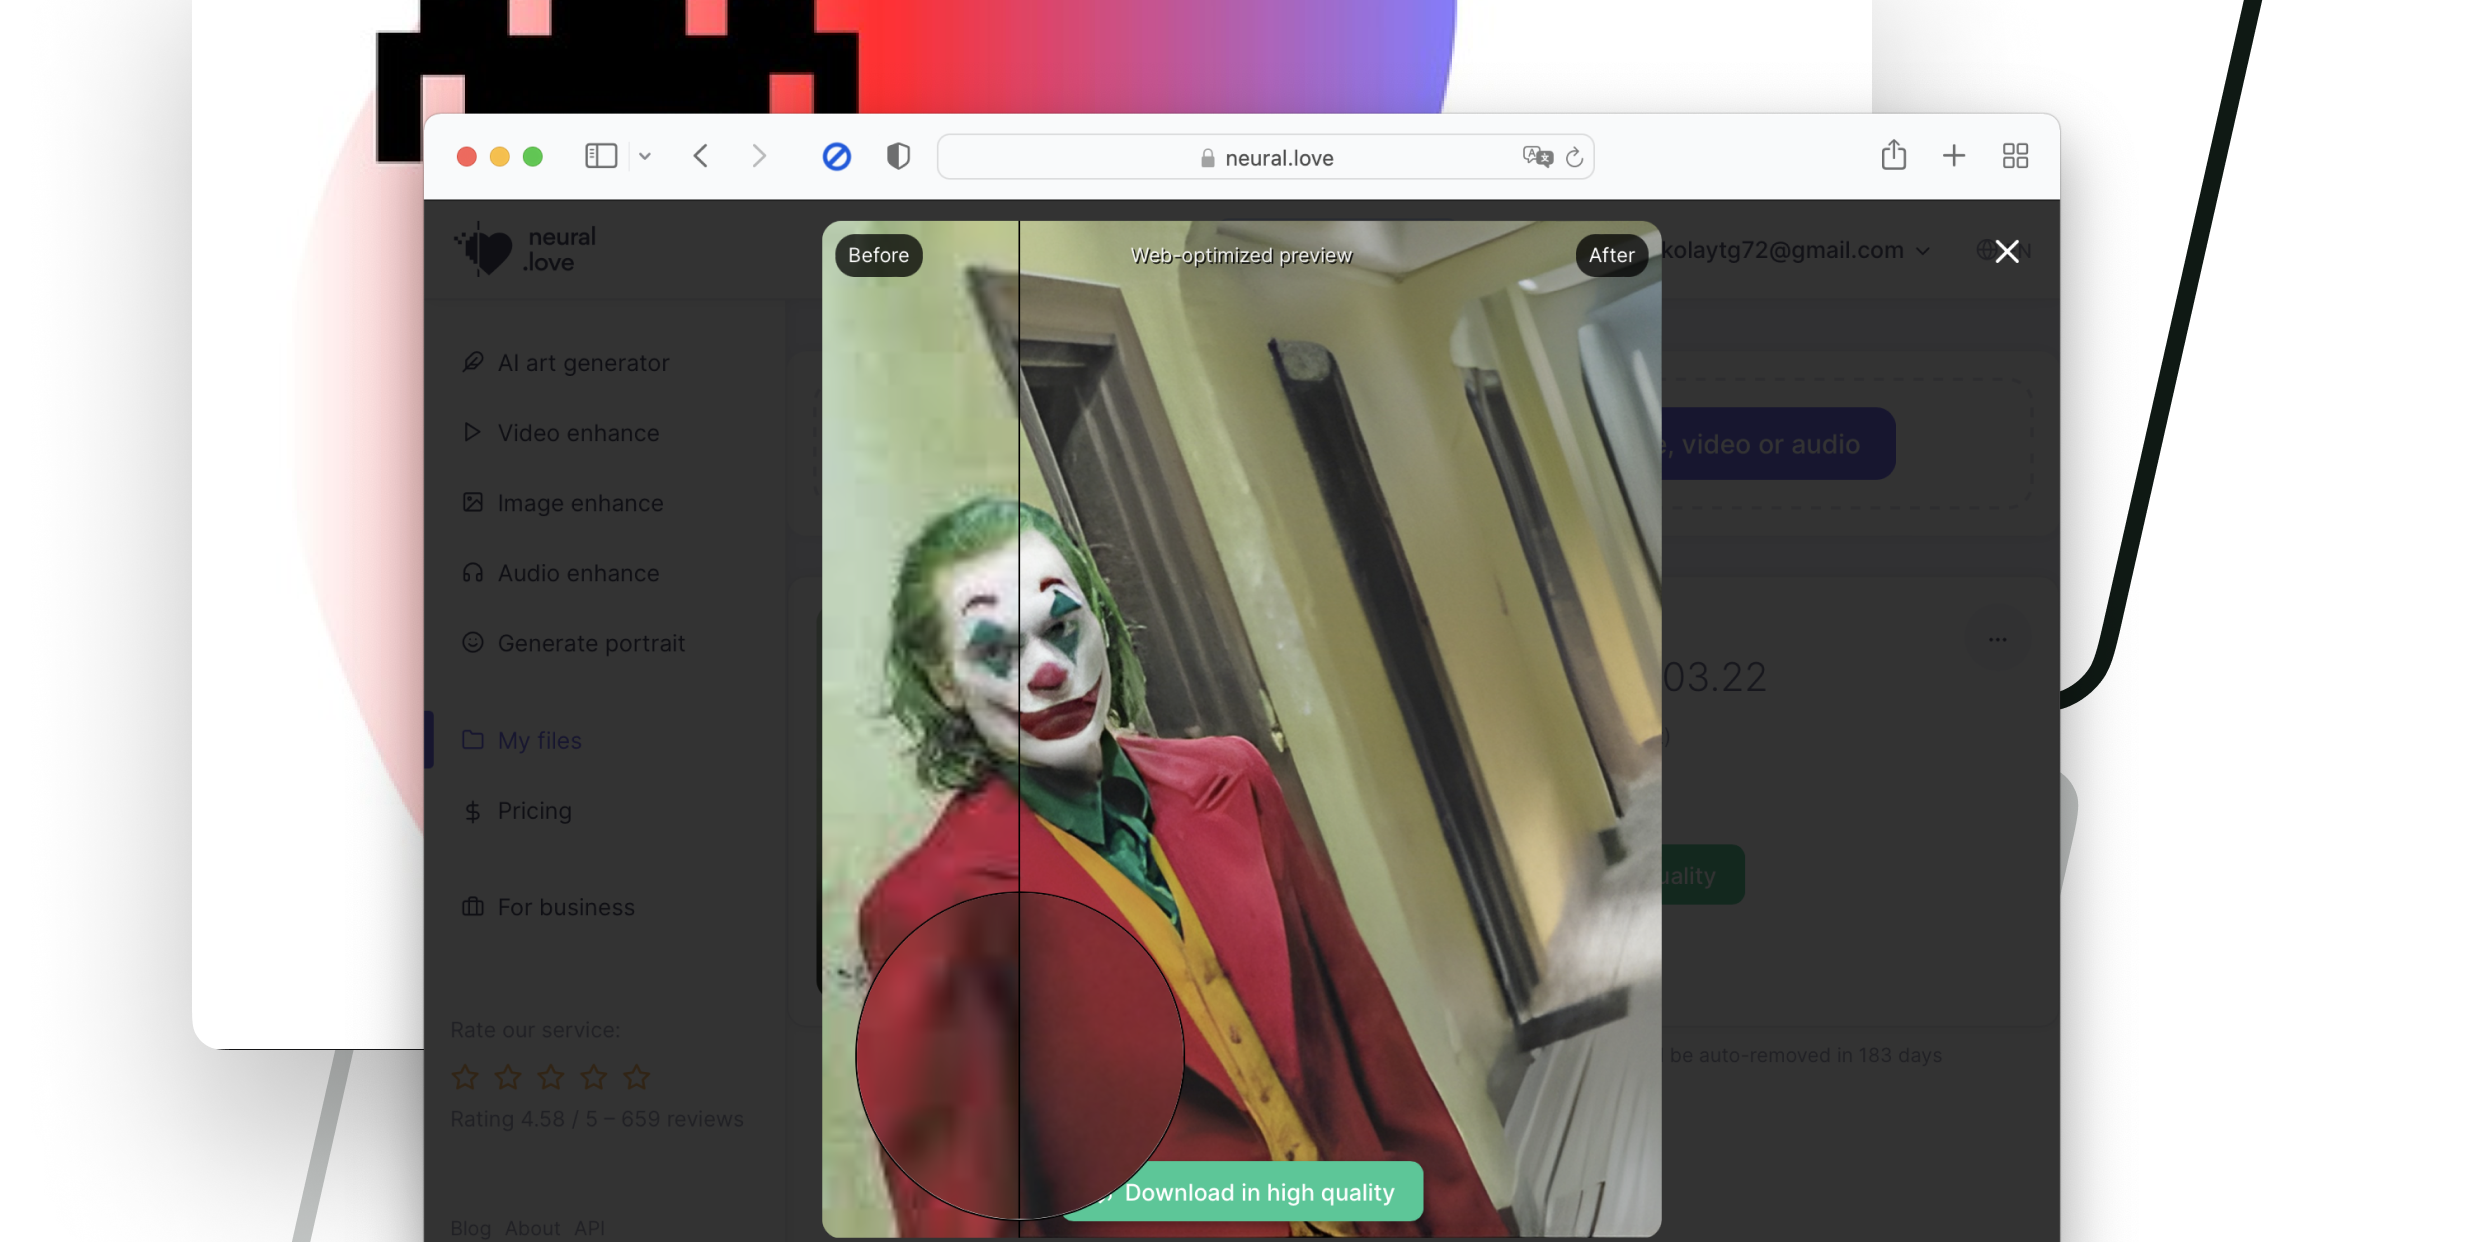The width and height of the screenshot is (2484, 1242).
Task: Close the preview with the X button
Action: click(x=2006, y=251)
